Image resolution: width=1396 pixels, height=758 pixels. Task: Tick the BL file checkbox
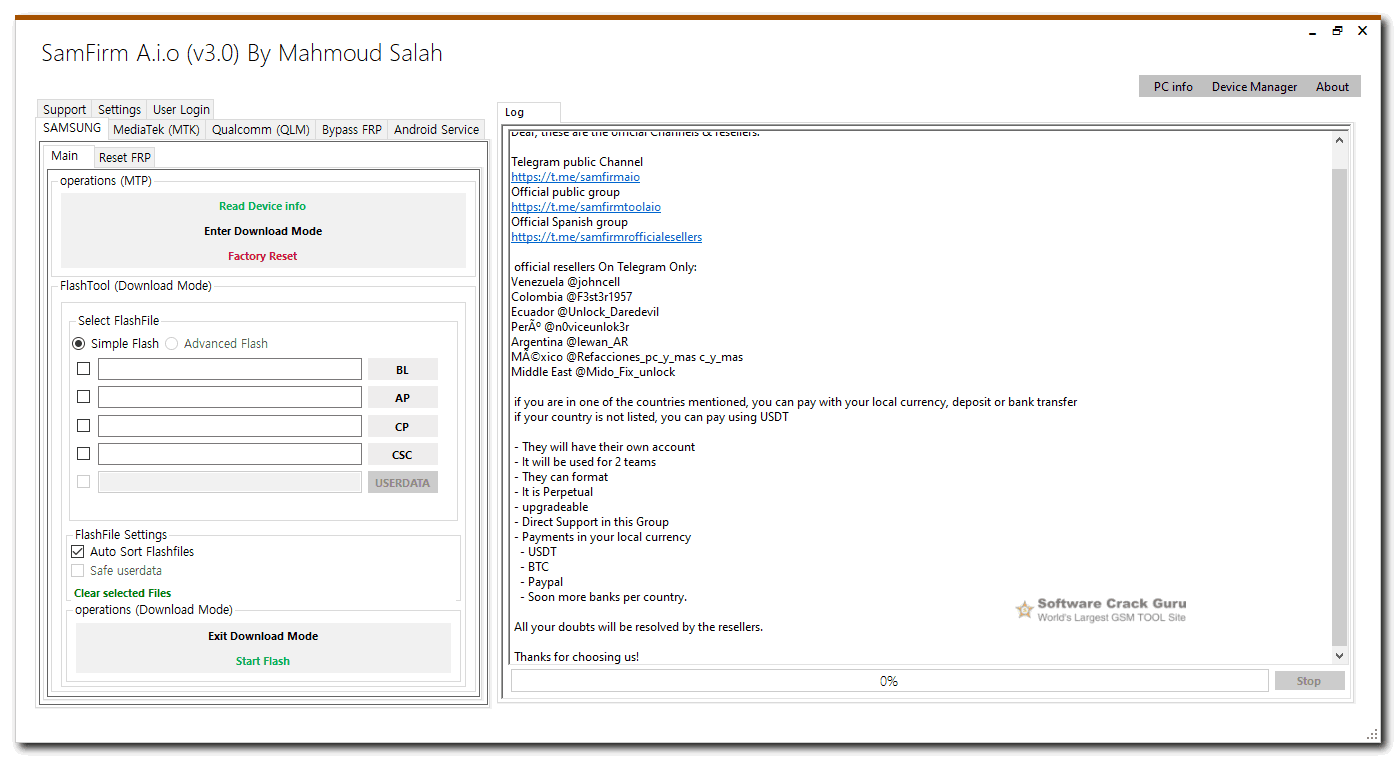83,369
